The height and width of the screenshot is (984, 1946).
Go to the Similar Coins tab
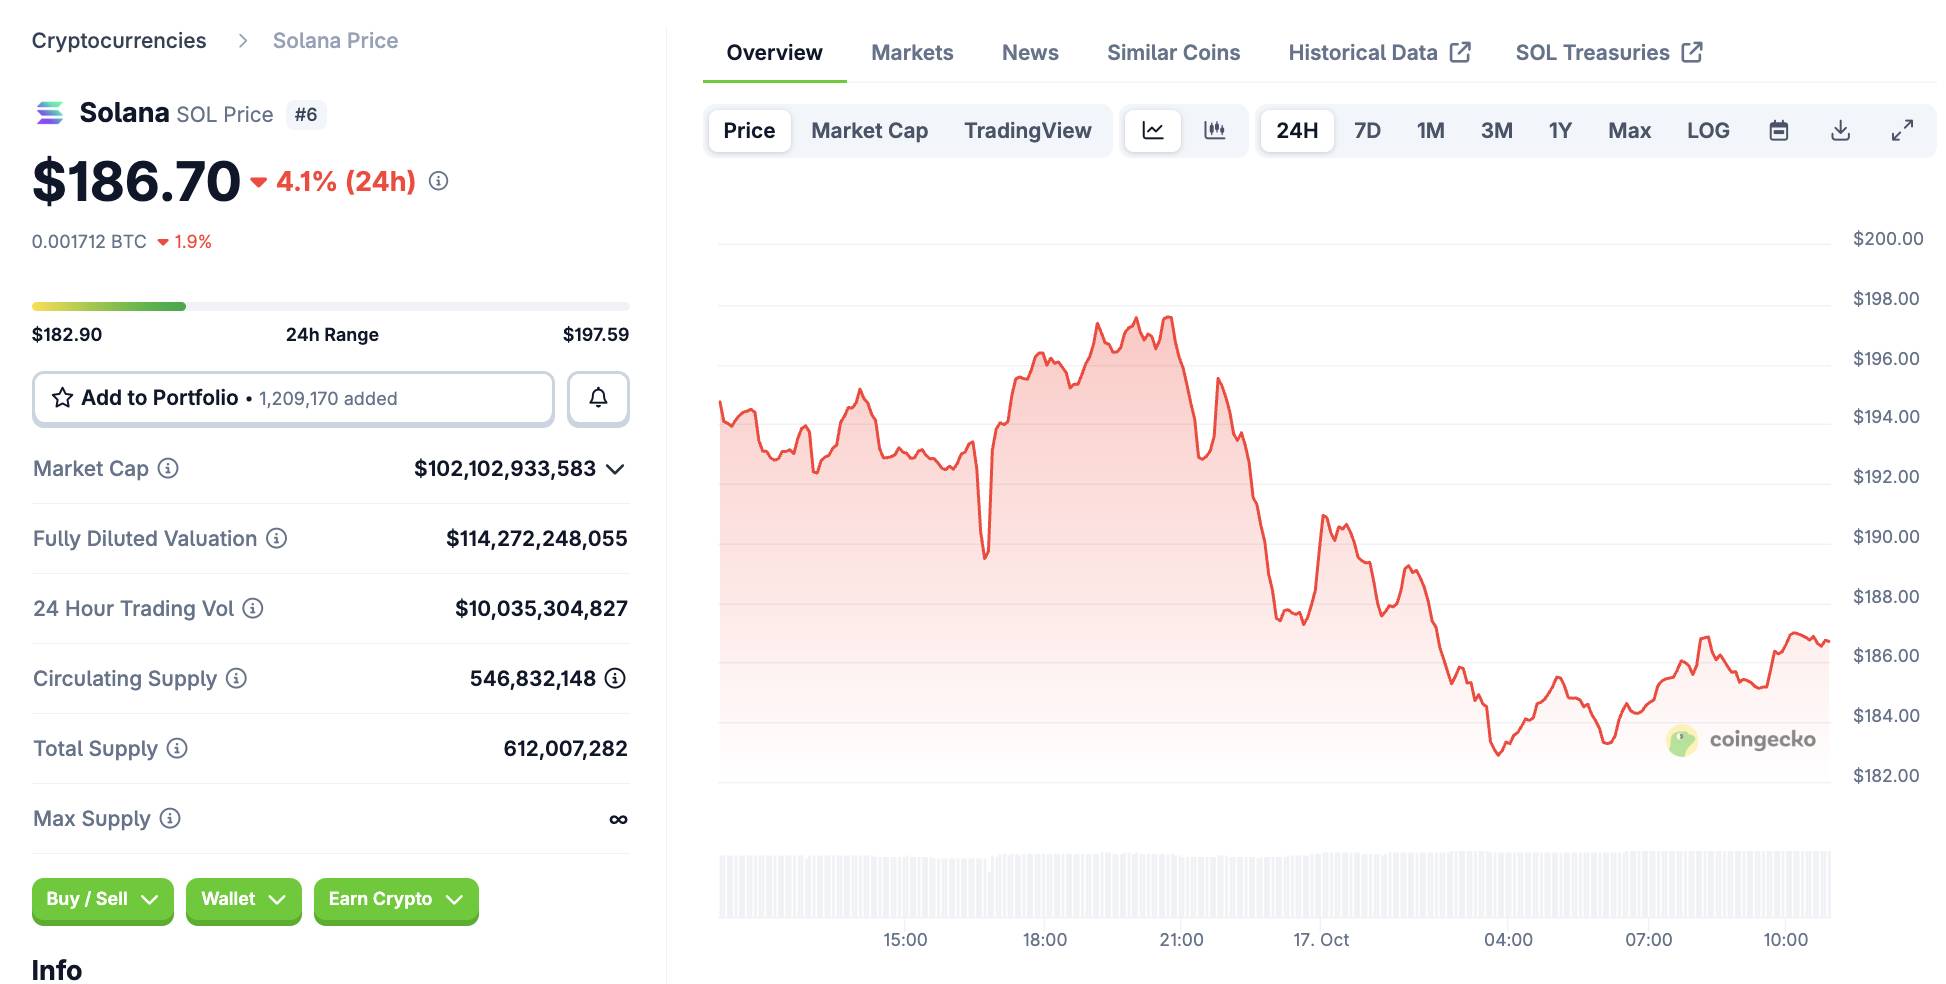(x=1173, y=53)
